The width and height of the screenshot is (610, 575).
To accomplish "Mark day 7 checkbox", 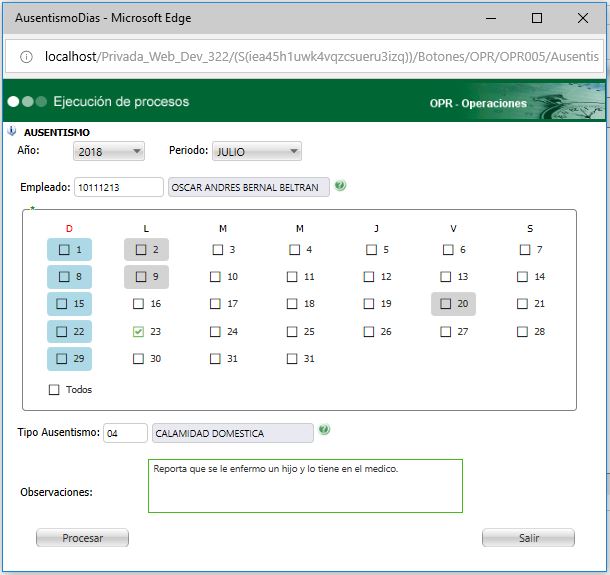I will pos(525,250).
